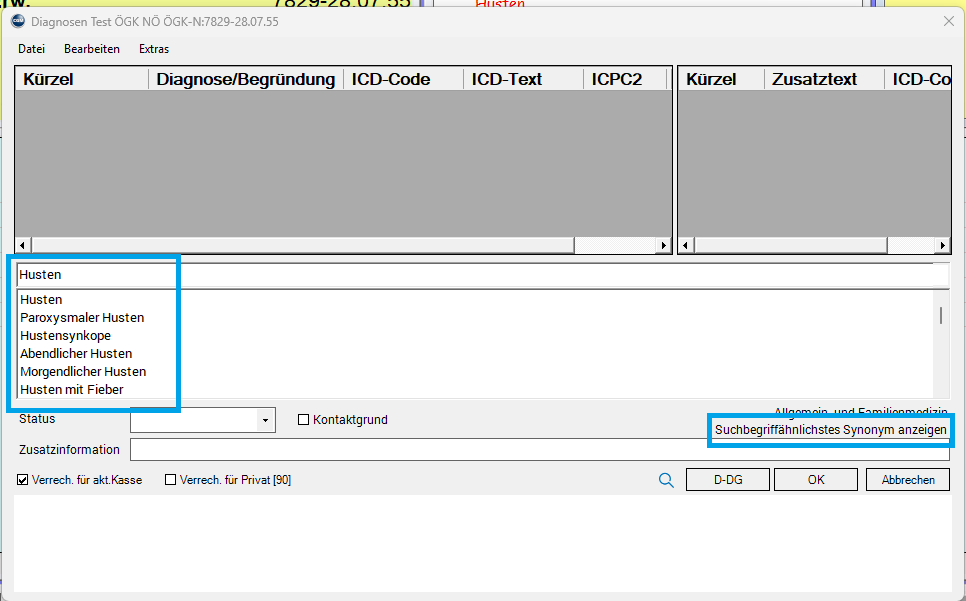This screenshot has width=966, height=601.
Task: Select 'Hustensynkope' in the results list
Action: point(66,336)
